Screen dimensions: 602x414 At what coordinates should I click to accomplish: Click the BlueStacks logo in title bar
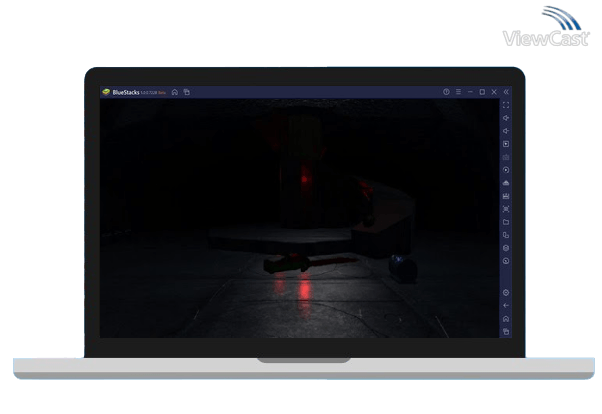pos(105,92)
